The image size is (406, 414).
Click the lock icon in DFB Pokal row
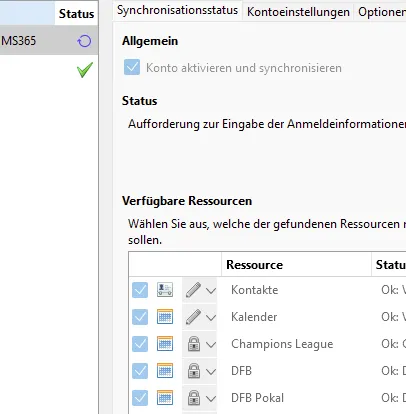194,398
